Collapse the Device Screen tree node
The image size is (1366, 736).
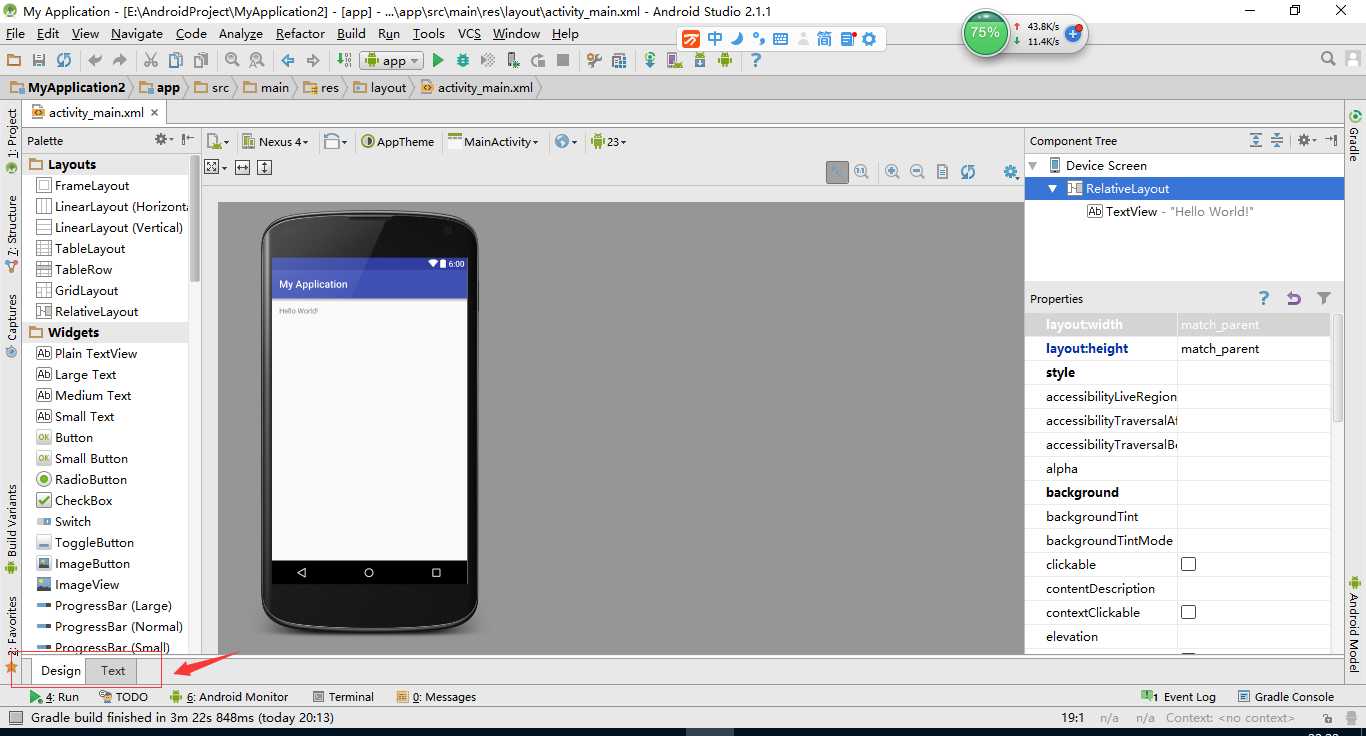point(1033,165)
